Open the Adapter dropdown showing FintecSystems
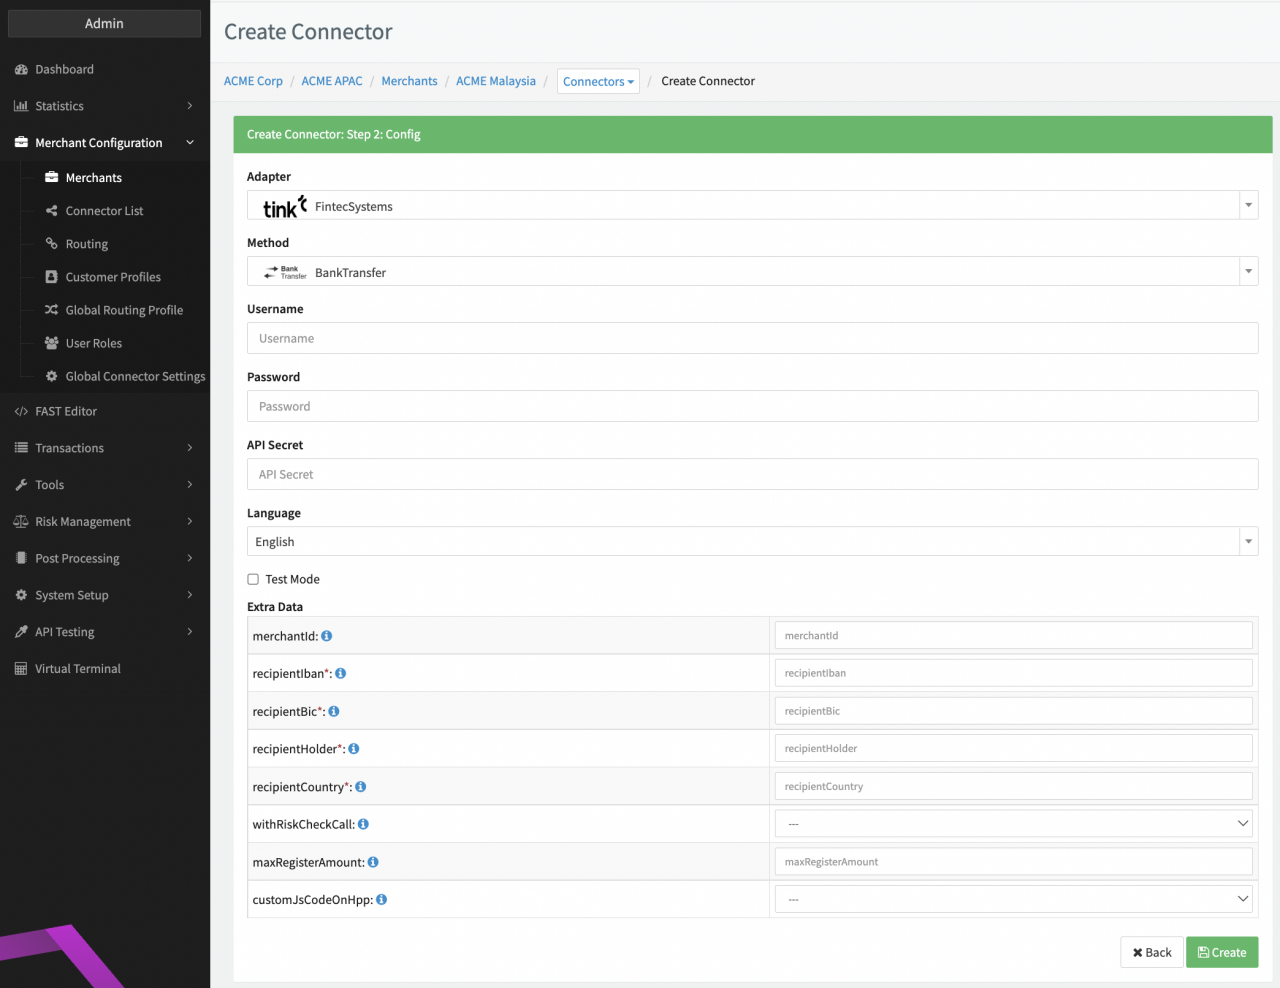 point(752,206)
